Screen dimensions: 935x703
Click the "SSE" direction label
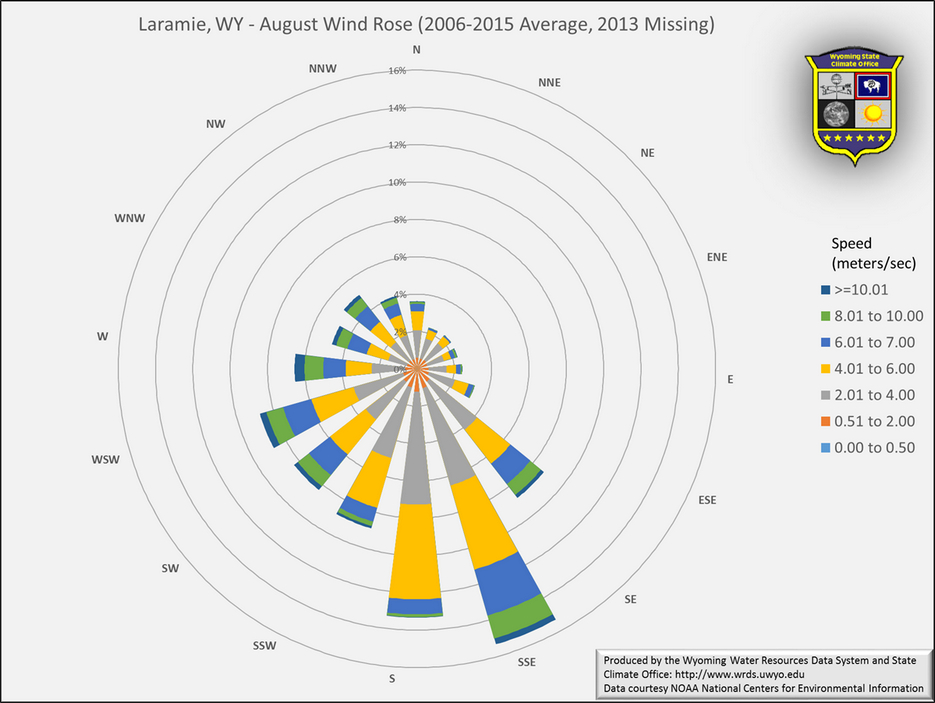[527, 662]
